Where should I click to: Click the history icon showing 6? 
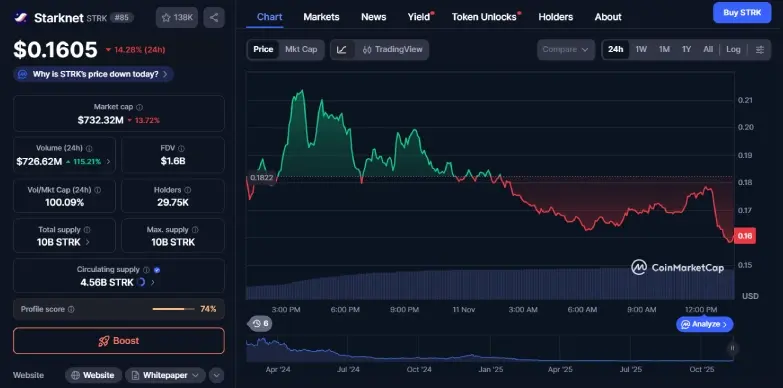coord(260,324)
